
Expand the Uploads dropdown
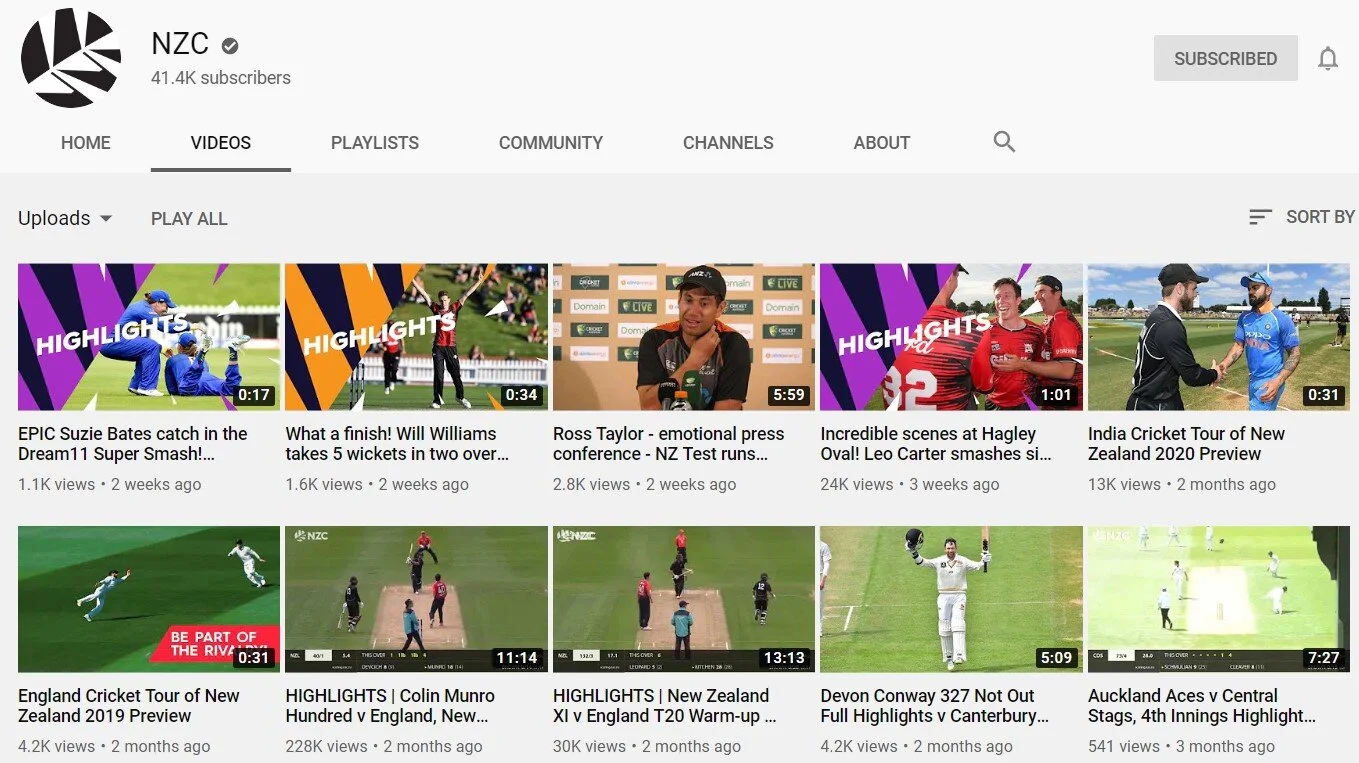[65, 218]
